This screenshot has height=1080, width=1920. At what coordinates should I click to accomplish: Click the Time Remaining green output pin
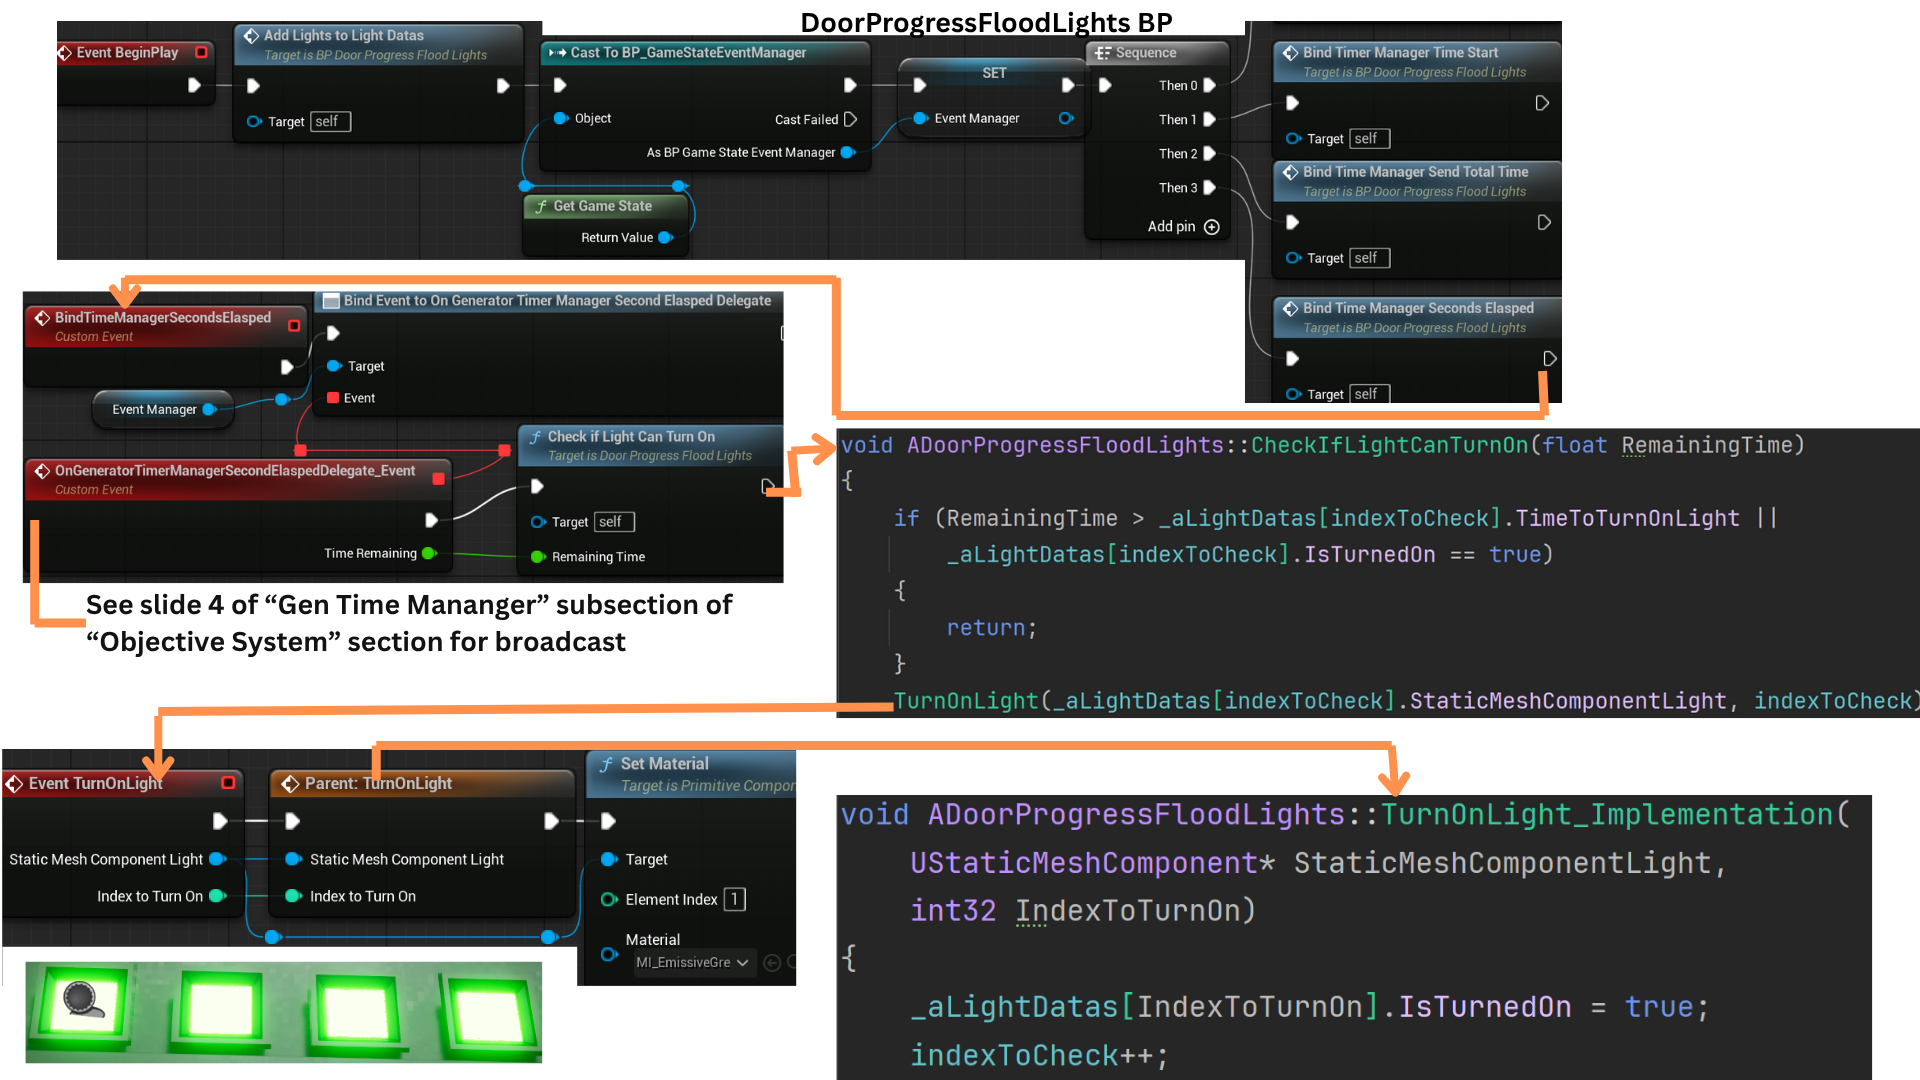pos(429,553)
